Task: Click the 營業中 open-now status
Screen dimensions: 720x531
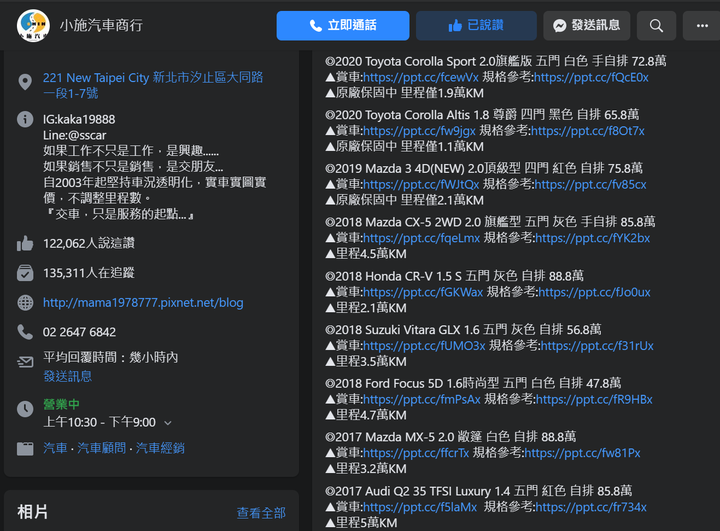Action: pyautogui.click(x=61, y=405)
